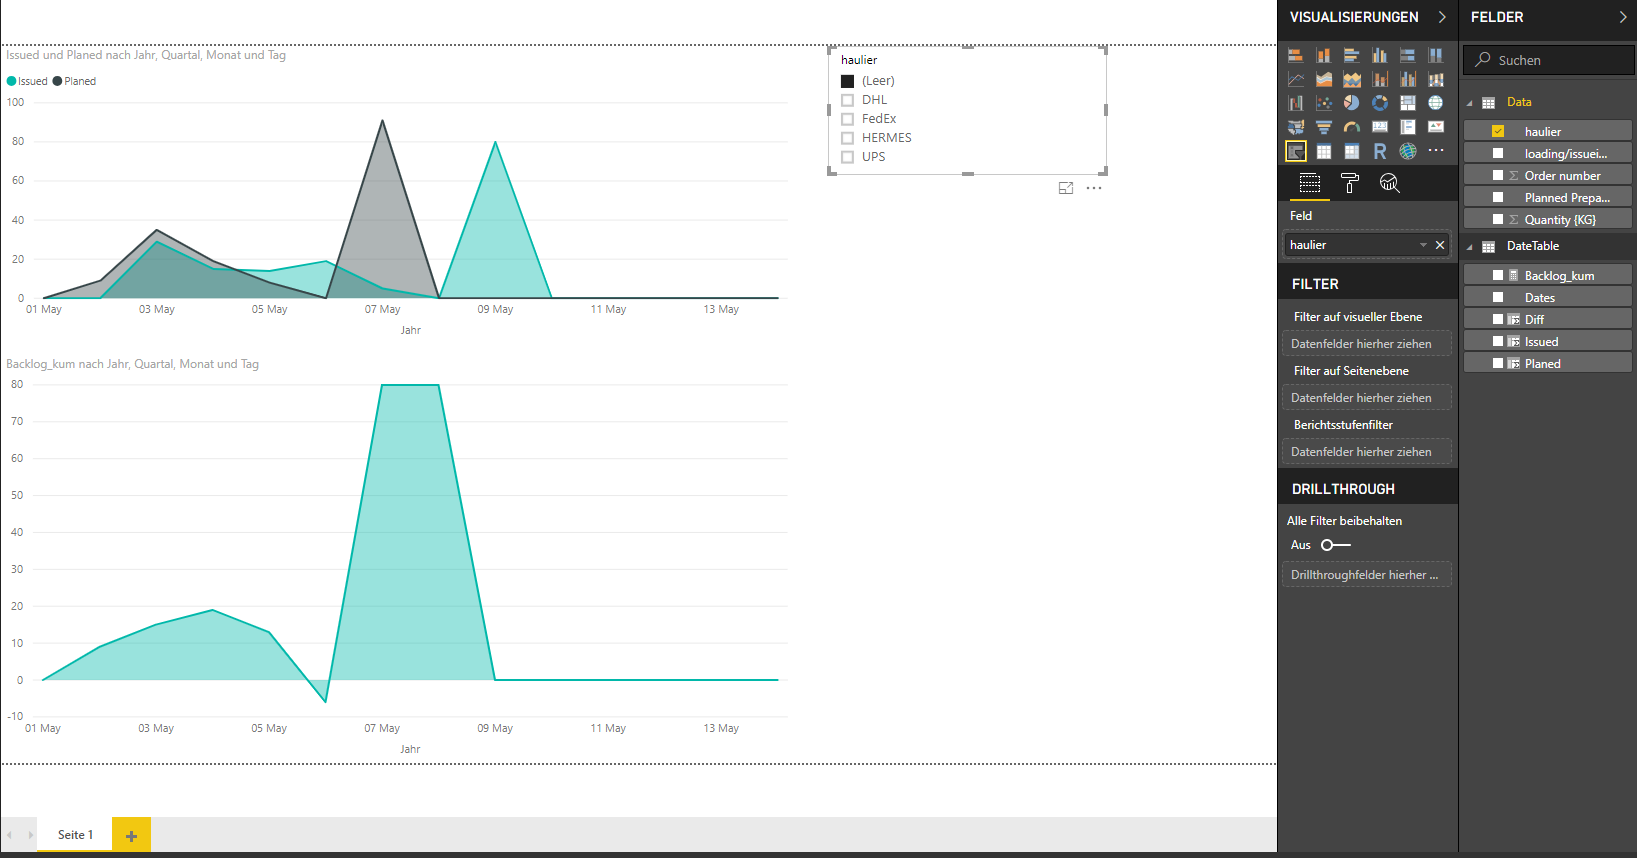
Task: Check DHL in the haulier slicer
Action: pos(848,100)
